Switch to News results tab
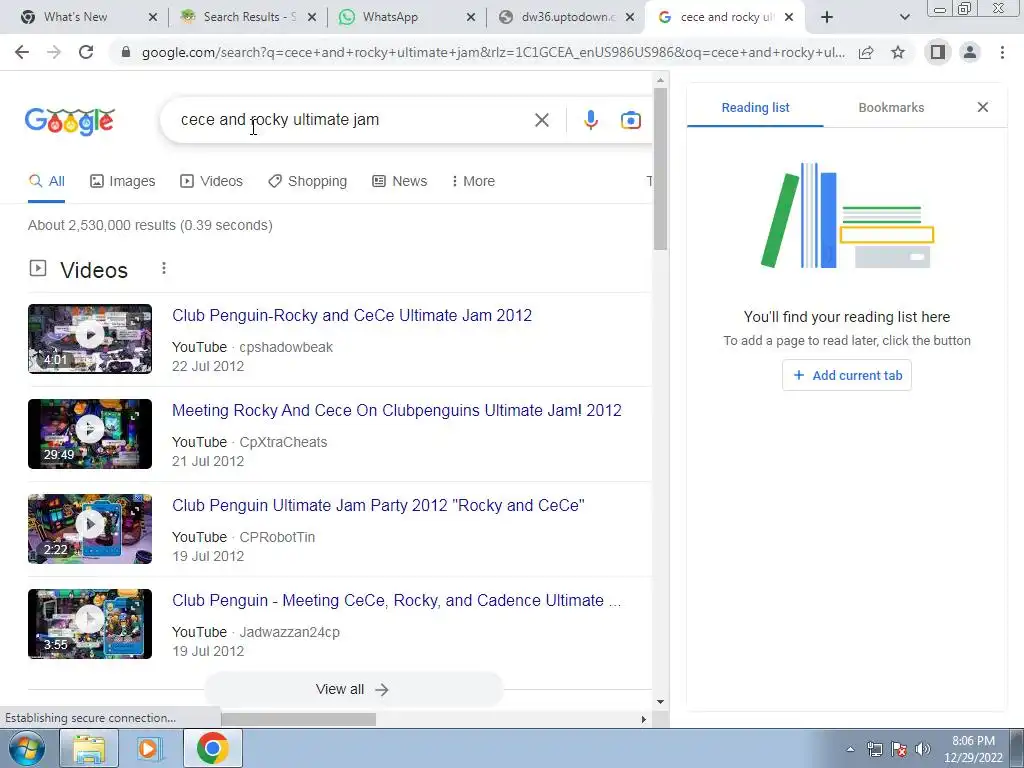The width and height of the screenshot is (1024, 768). (x=400, y=182)
